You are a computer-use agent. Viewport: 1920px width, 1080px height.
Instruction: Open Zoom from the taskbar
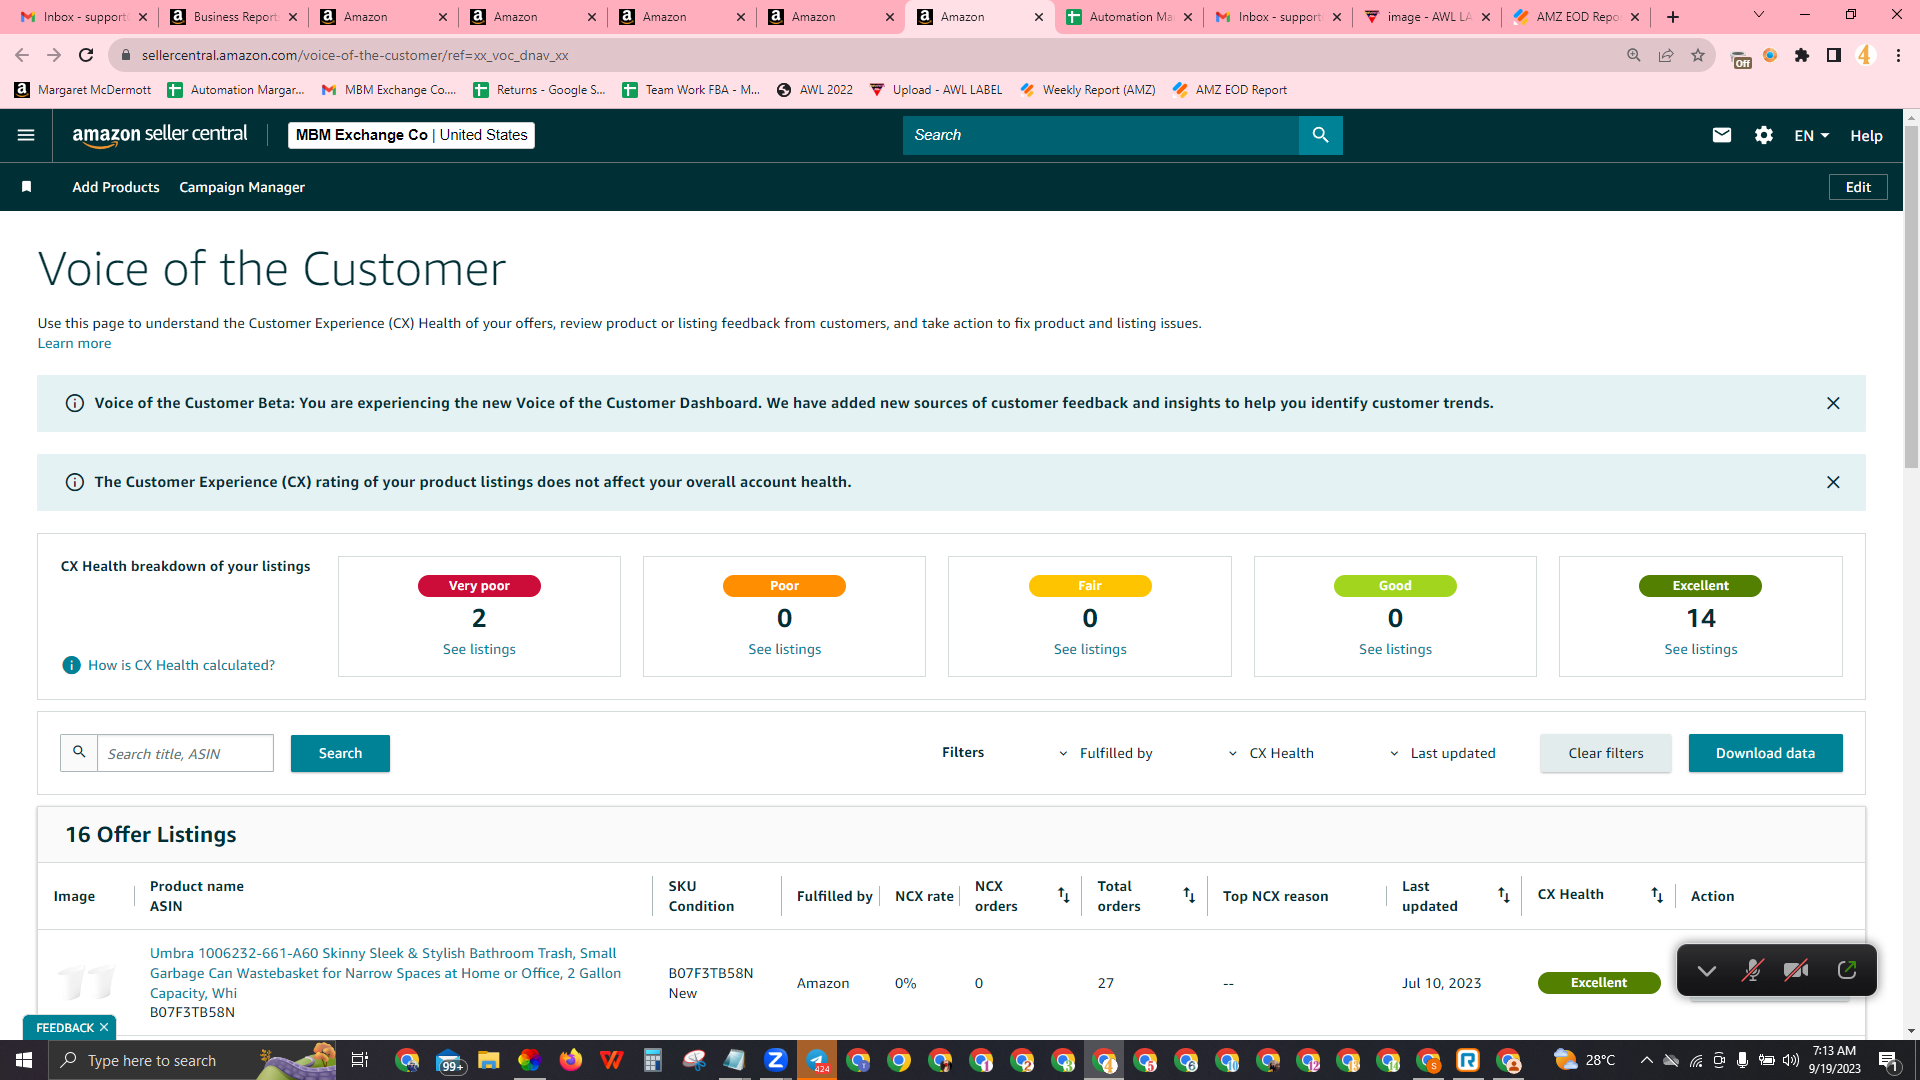(775, 1060)
